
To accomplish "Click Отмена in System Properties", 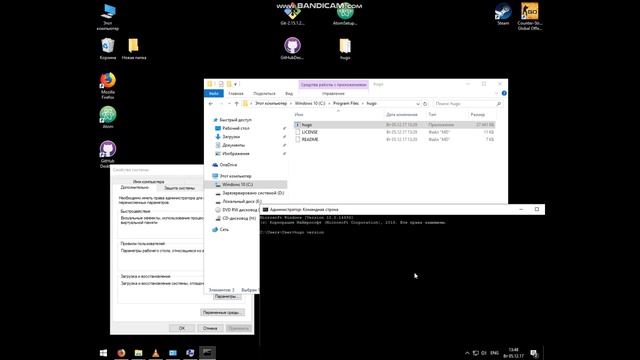I will (210, 328).
